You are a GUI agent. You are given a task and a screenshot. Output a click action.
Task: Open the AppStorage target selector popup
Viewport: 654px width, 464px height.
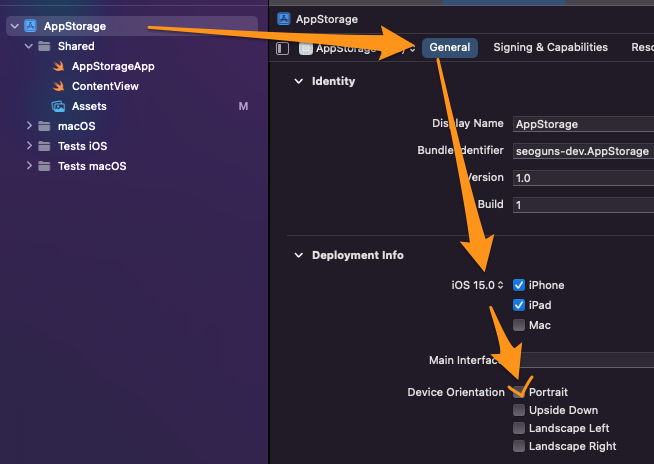[x=357, y=48]
